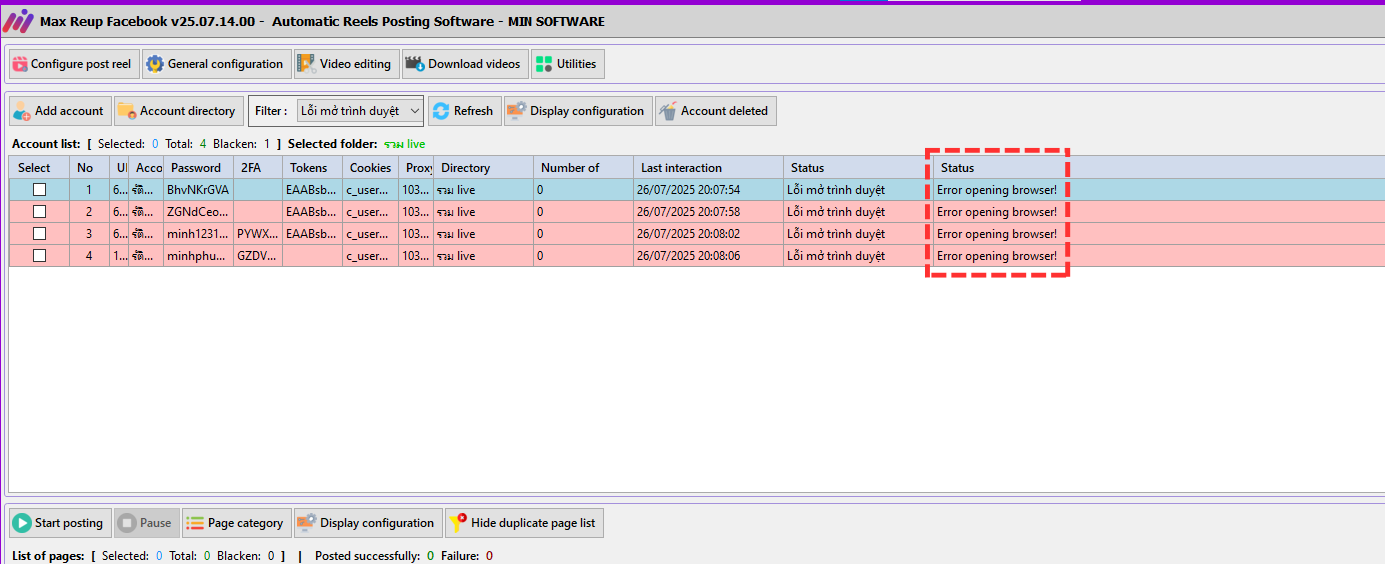
Task: Start posting reels
Action: (x=59, y=523)
